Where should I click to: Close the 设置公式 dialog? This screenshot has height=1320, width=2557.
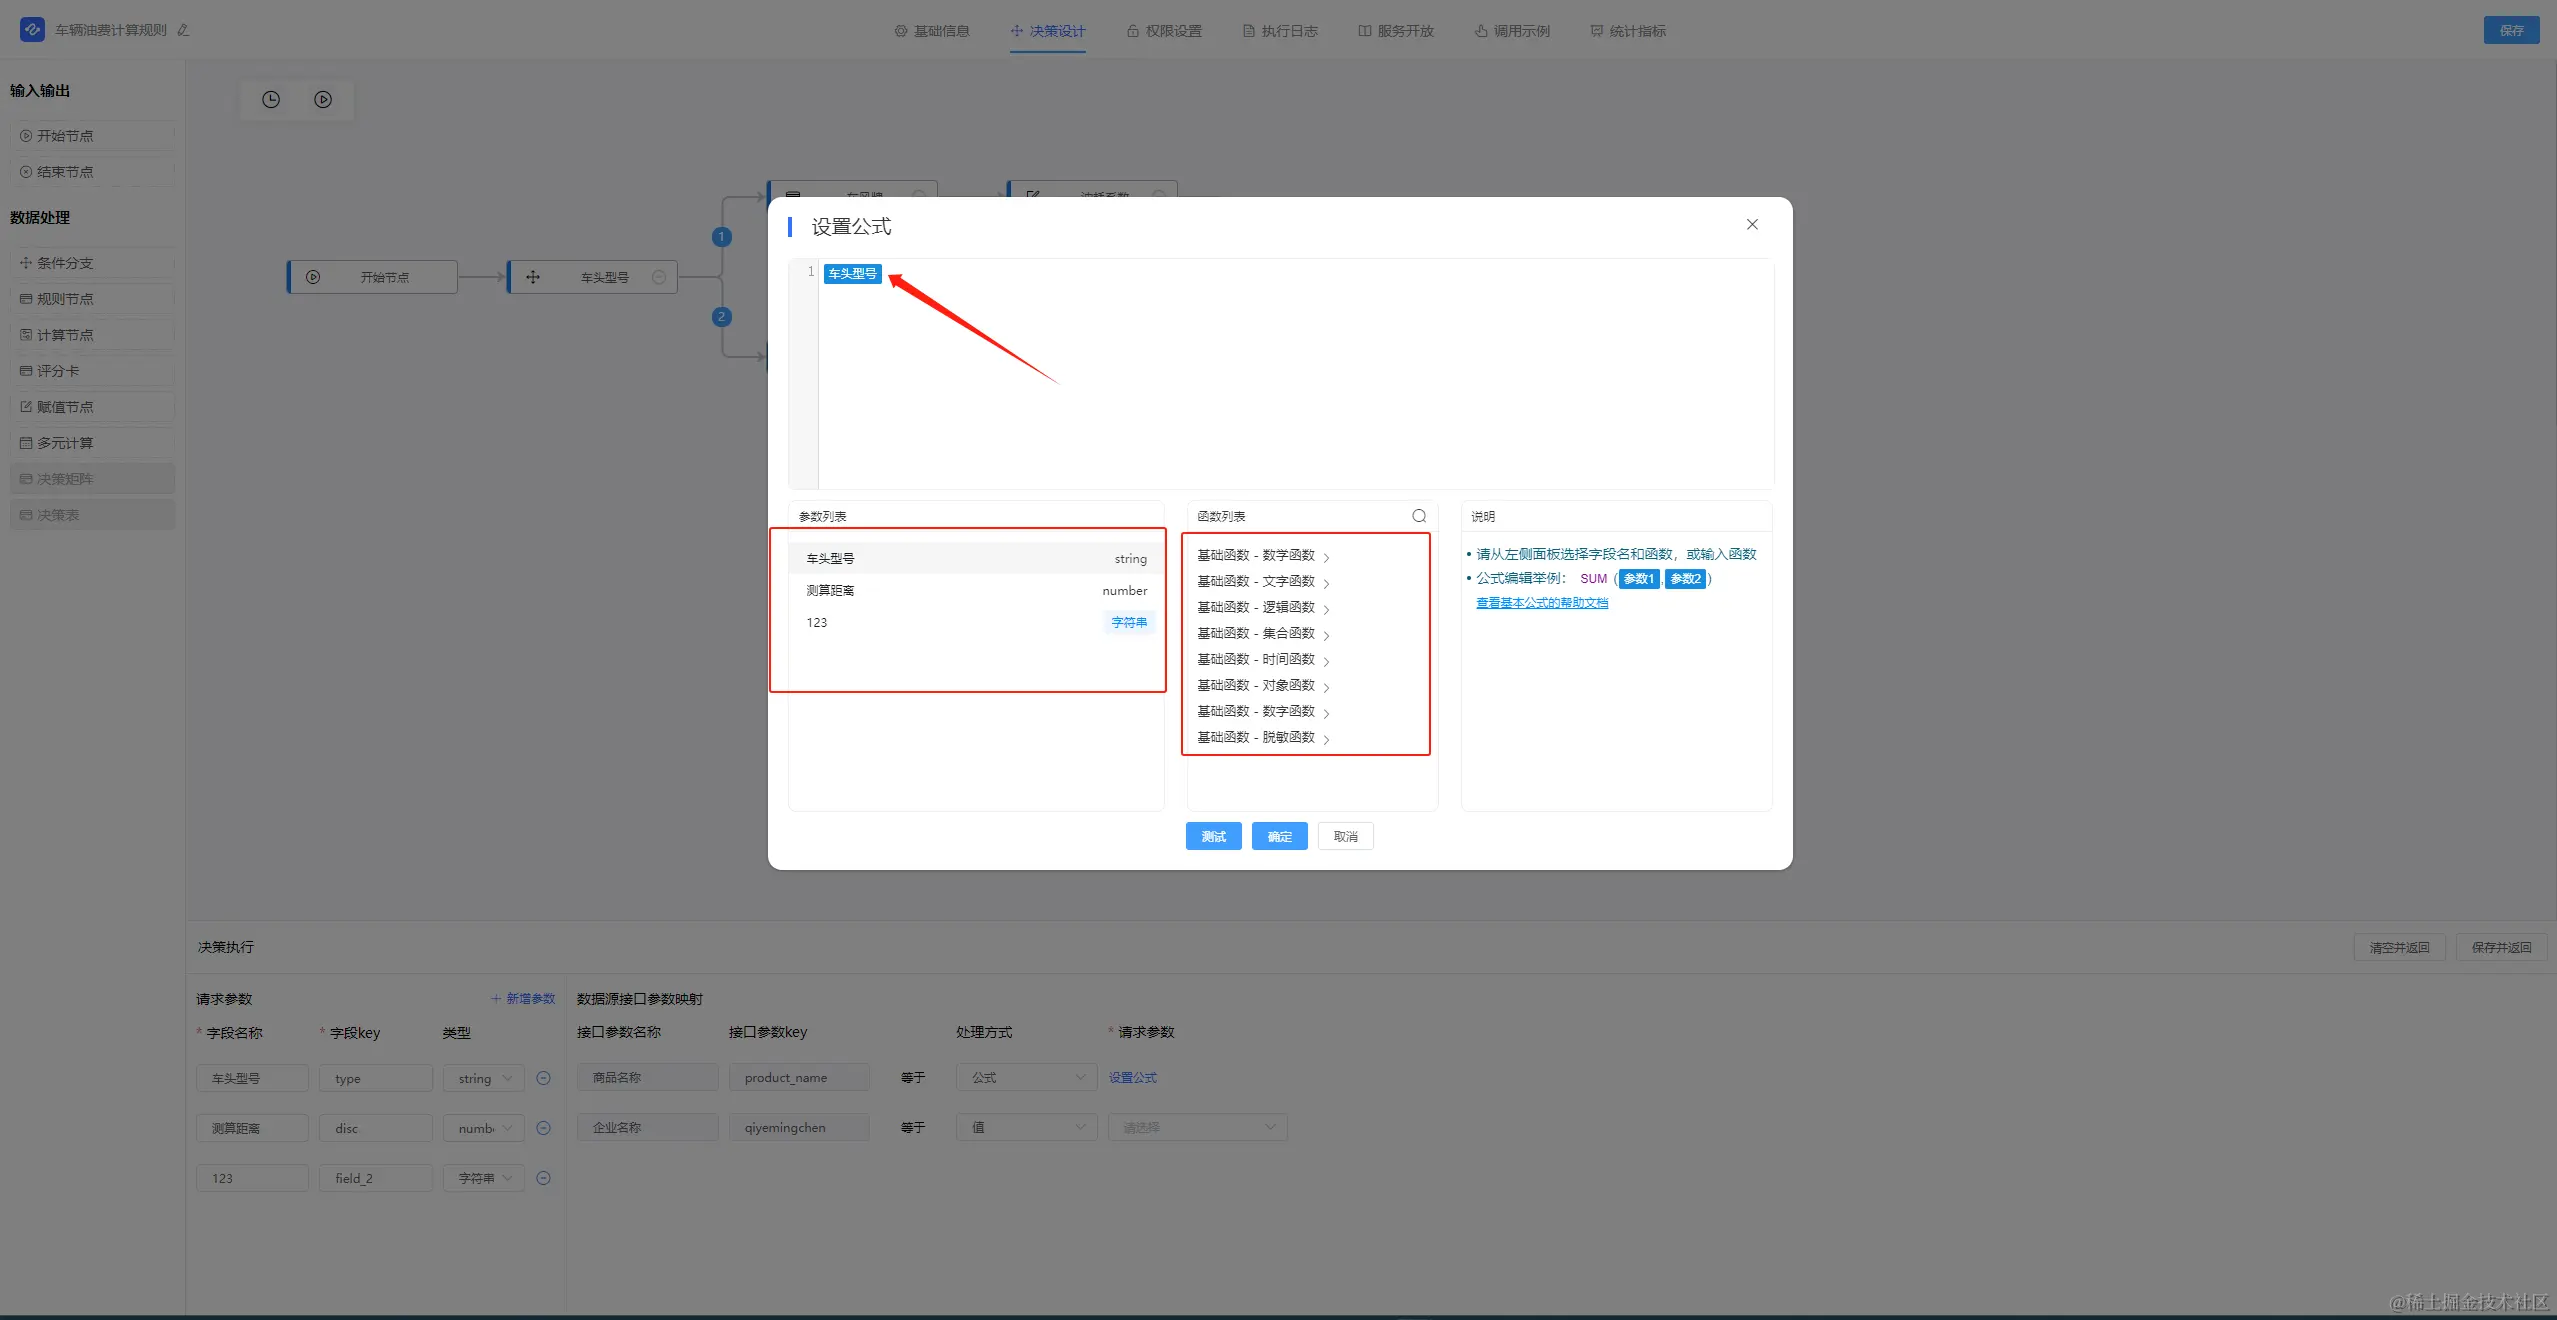(x=1751, y=225)
